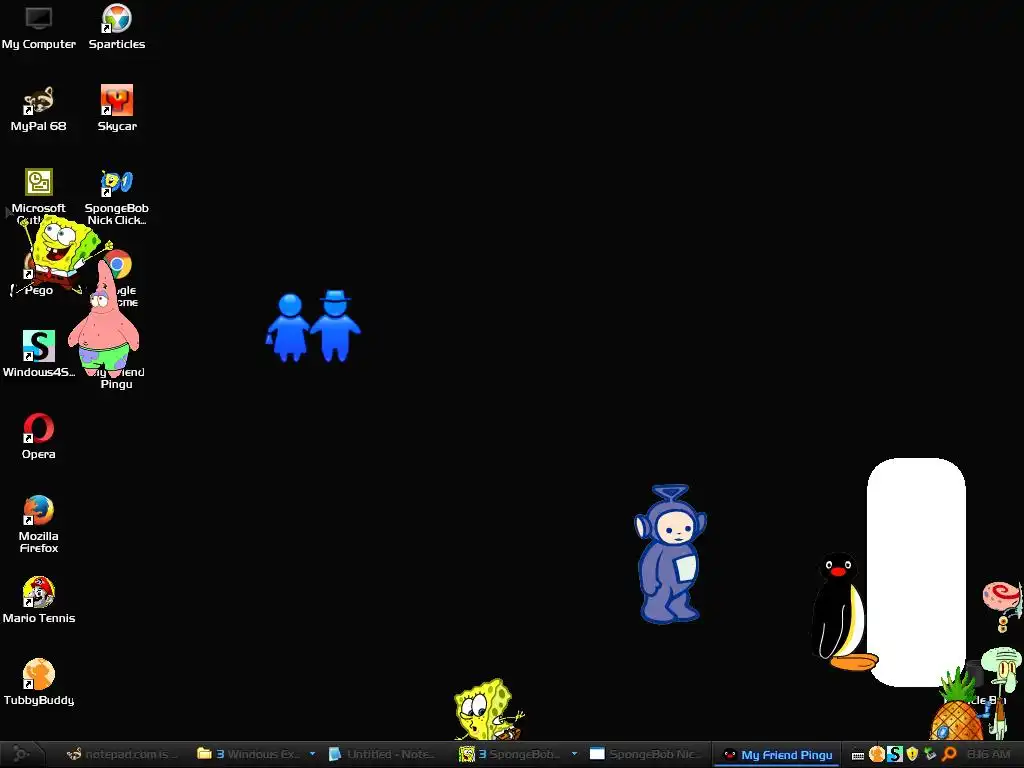This screenshot has width=1024, height=768.
Task: Click Pingu's white speech bubble
Action: [916, 572]
